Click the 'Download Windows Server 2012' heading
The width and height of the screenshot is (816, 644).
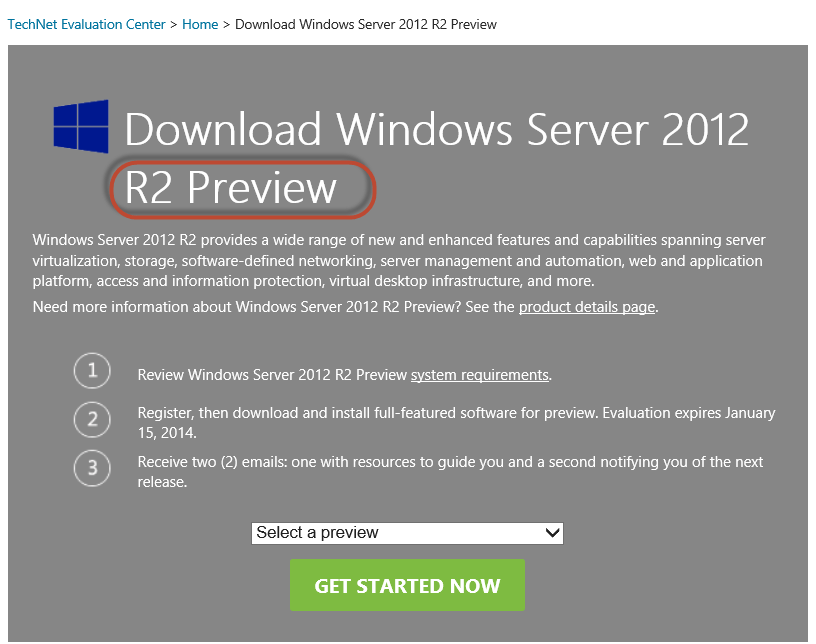[x=436, y=129]
